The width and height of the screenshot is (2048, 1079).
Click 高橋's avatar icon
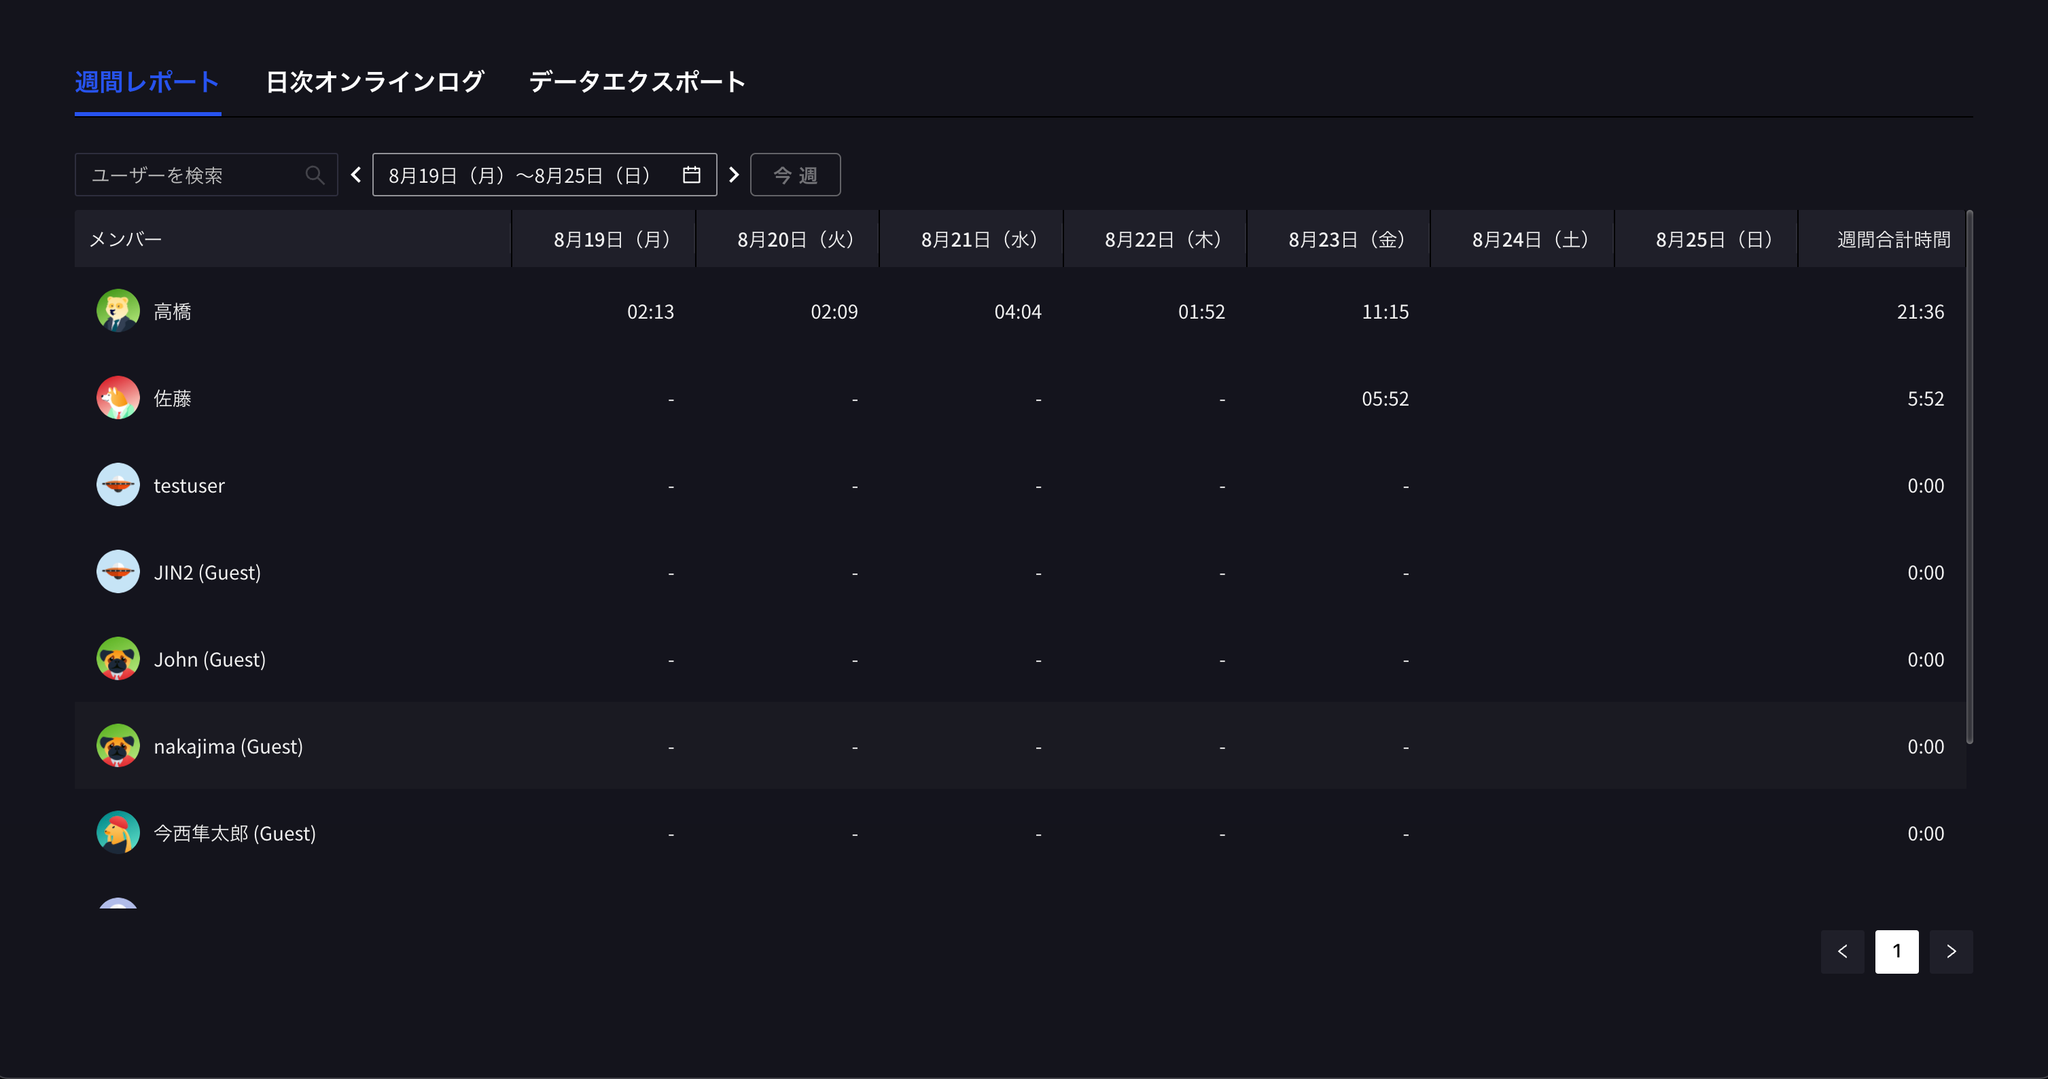[117, 310]
